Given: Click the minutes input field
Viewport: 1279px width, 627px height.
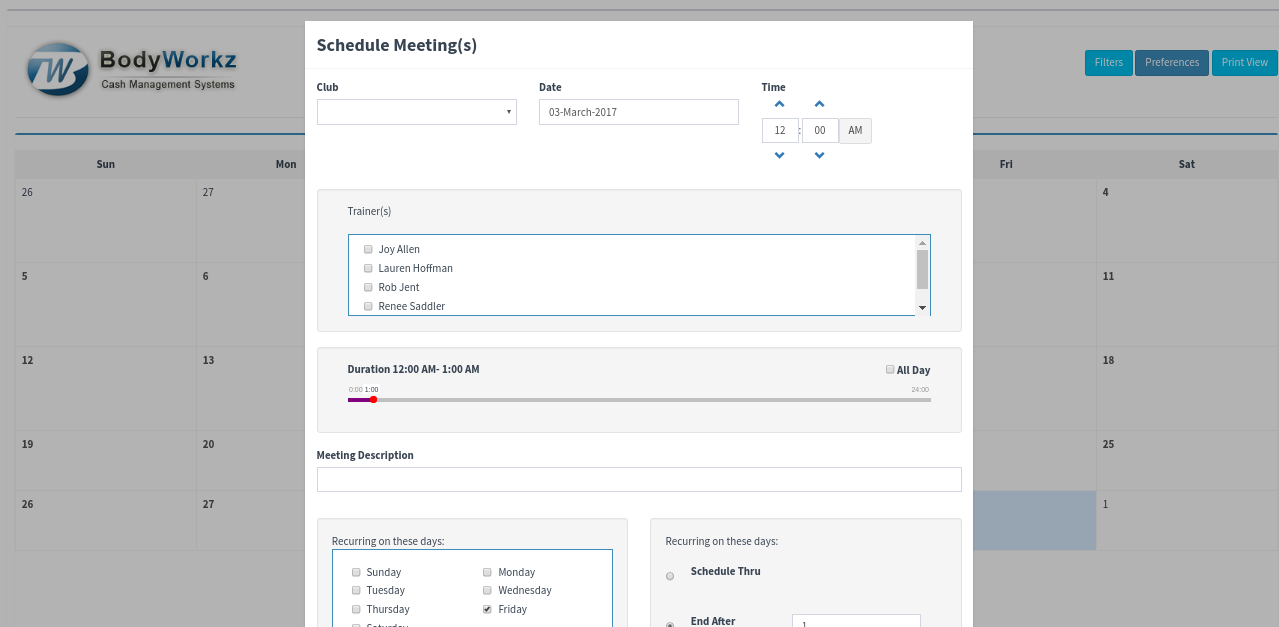Looking at the screenshot, I should coord(820,131).
